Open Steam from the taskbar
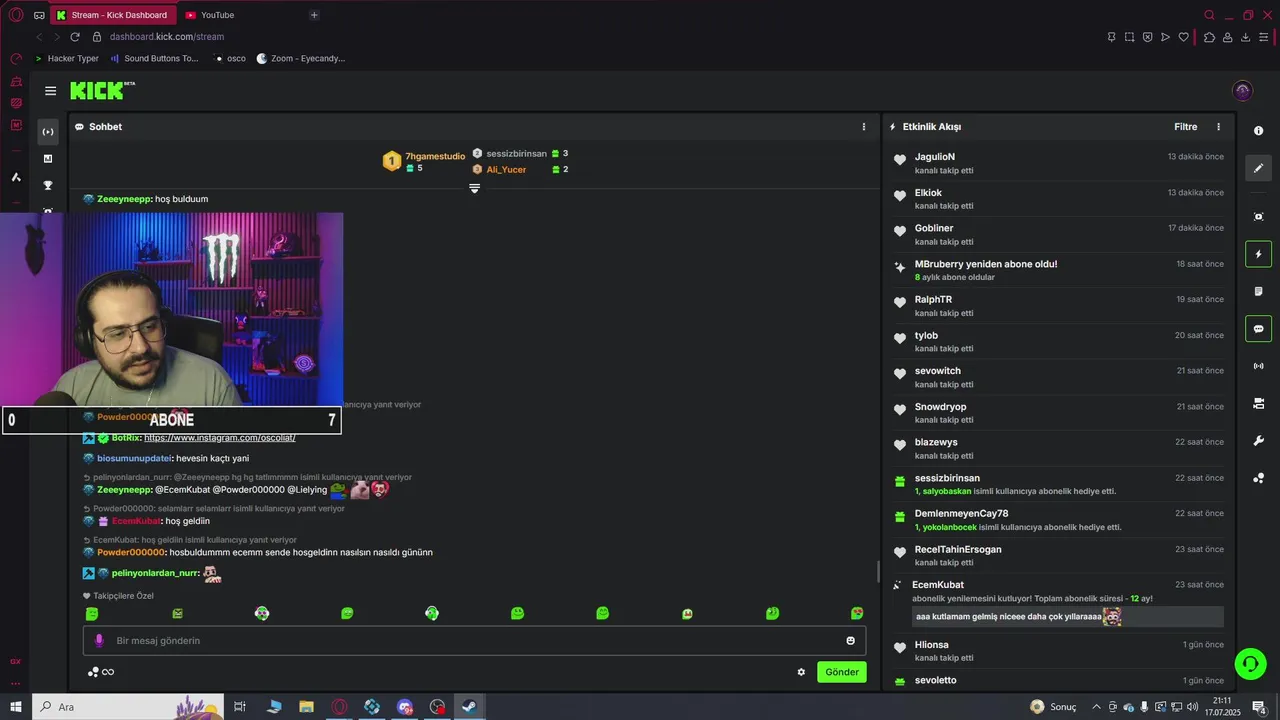The width and height of the screenshot is (1280, 720). point(468,707)
